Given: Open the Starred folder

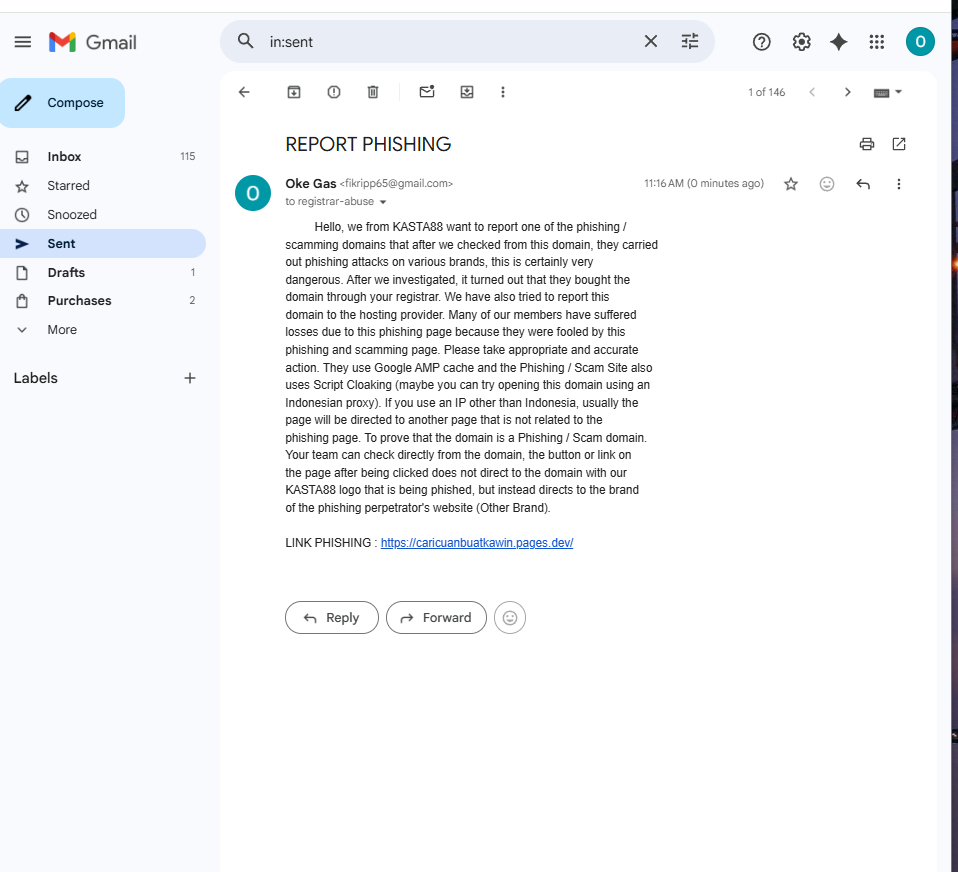Looking at the screenshot, I should (103, 186).
